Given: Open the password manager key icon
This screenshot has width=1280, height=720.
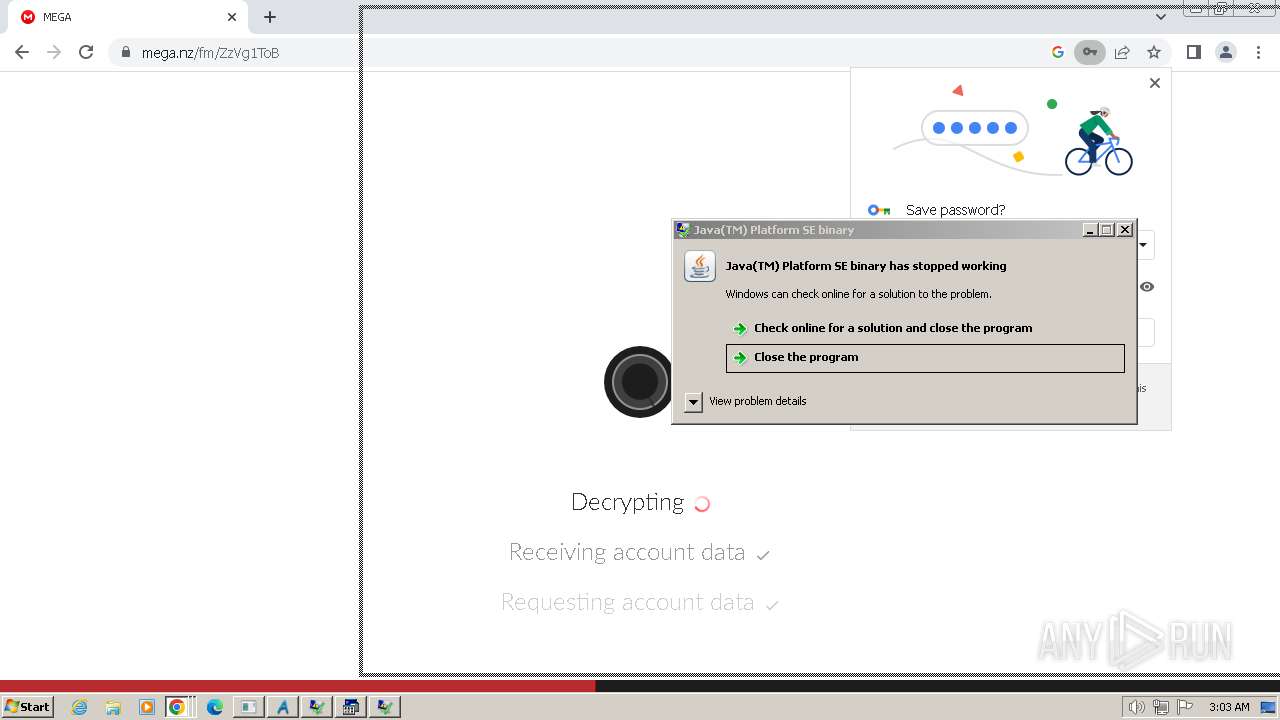Looking at the screenshot, I should 1090,52.
